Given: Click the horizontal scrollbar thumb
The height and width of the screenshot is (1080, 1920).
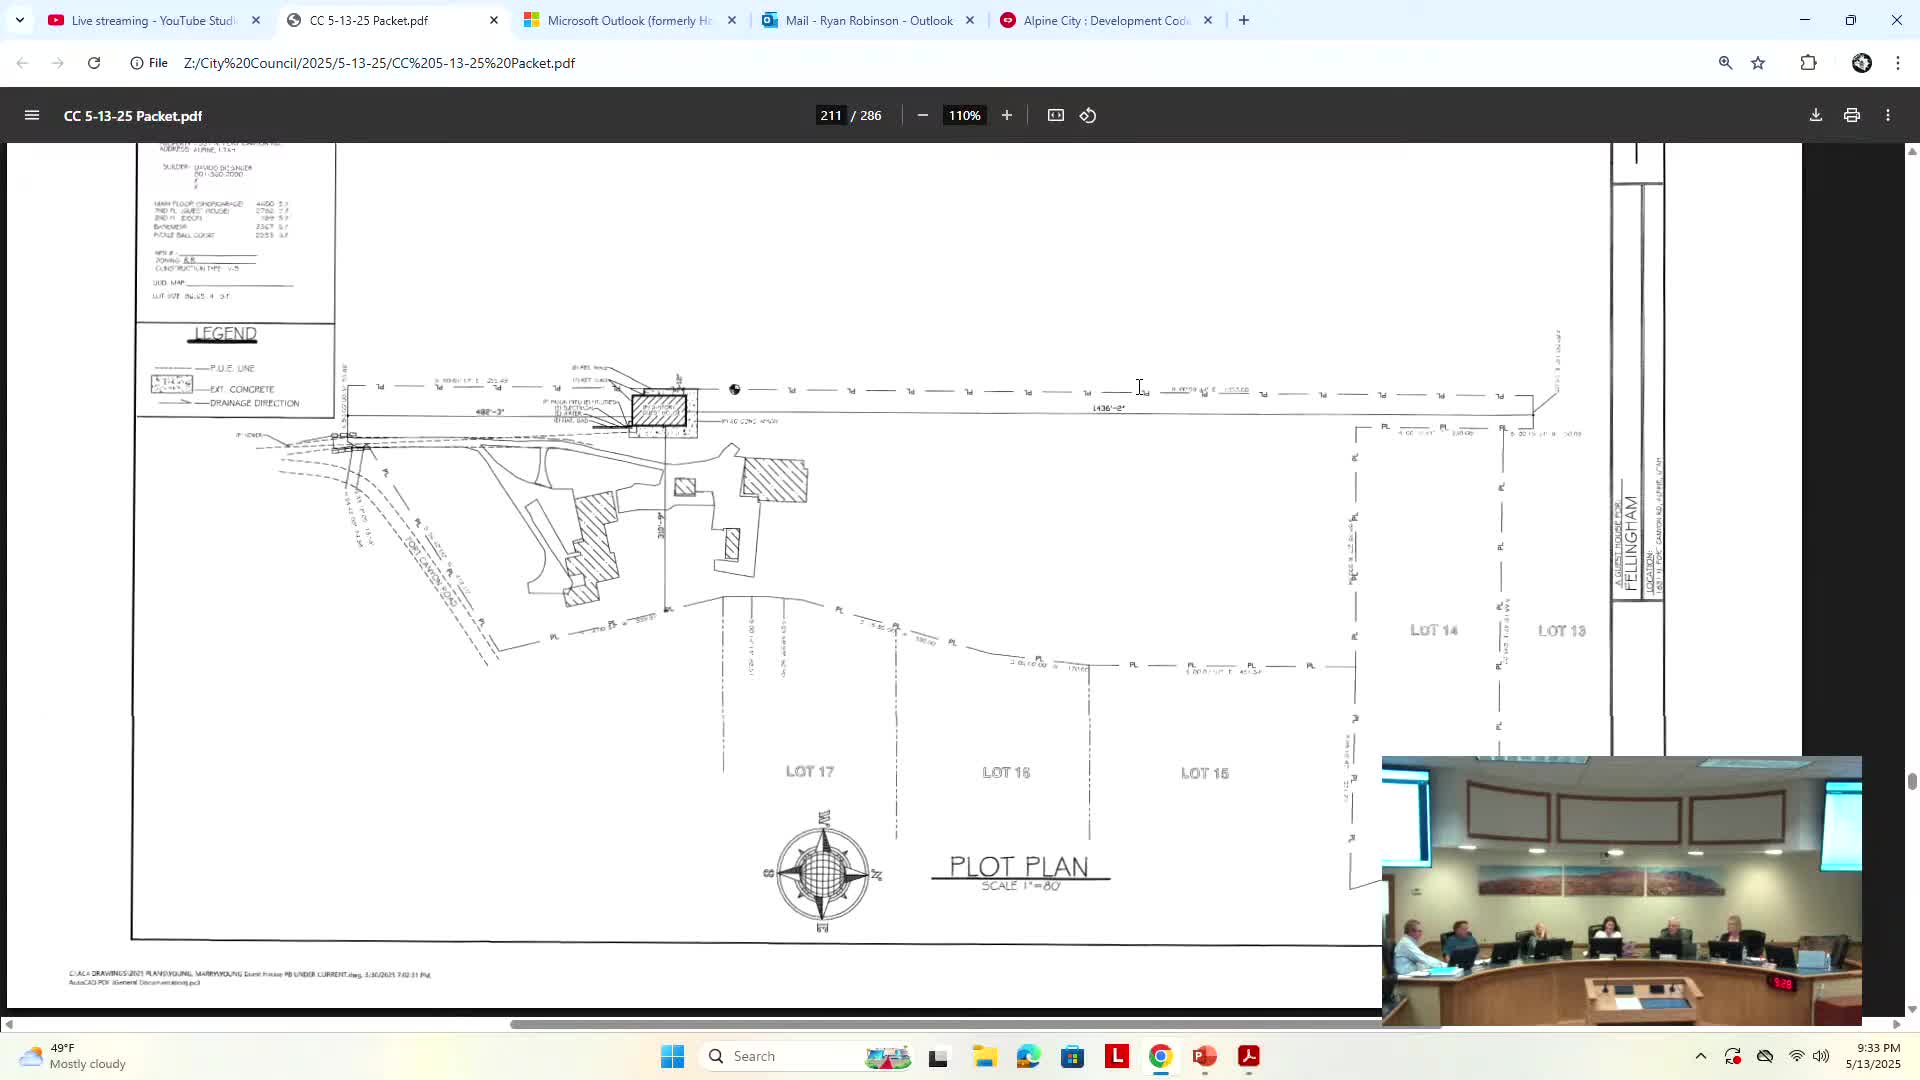Looking at the screenshot, I should [945, 1024].
